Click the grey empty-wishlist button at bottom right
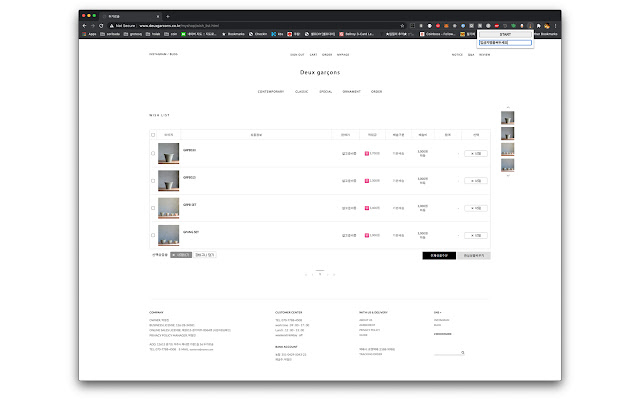 pos(474,256)
